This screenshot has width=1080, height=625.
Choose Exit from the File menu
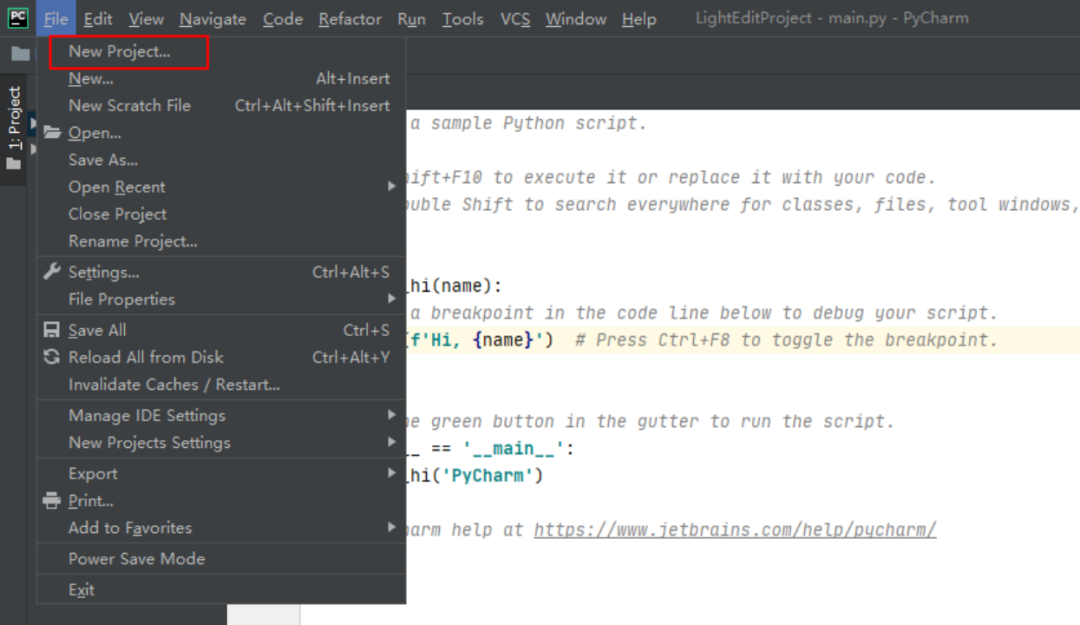[221, 590]
